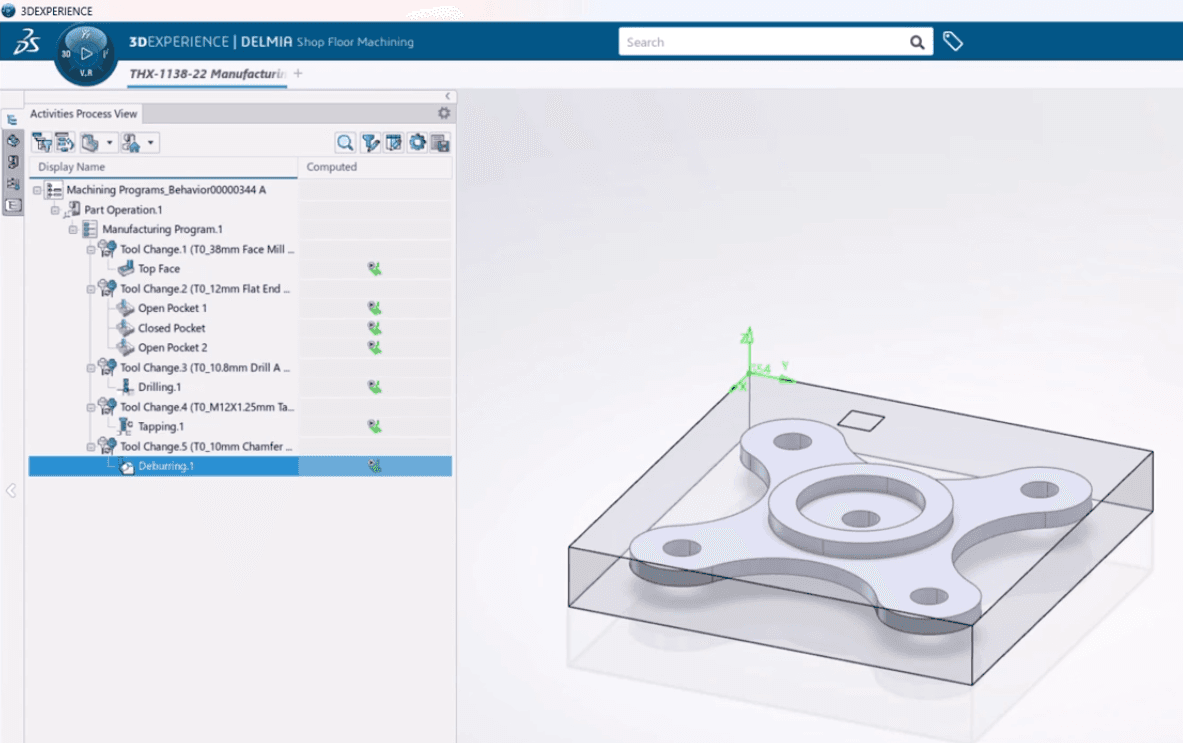Select the third sidebar machine icon
Image resolution: width=1183 pixels, height=743 pixels.
(x=13, y=162)
